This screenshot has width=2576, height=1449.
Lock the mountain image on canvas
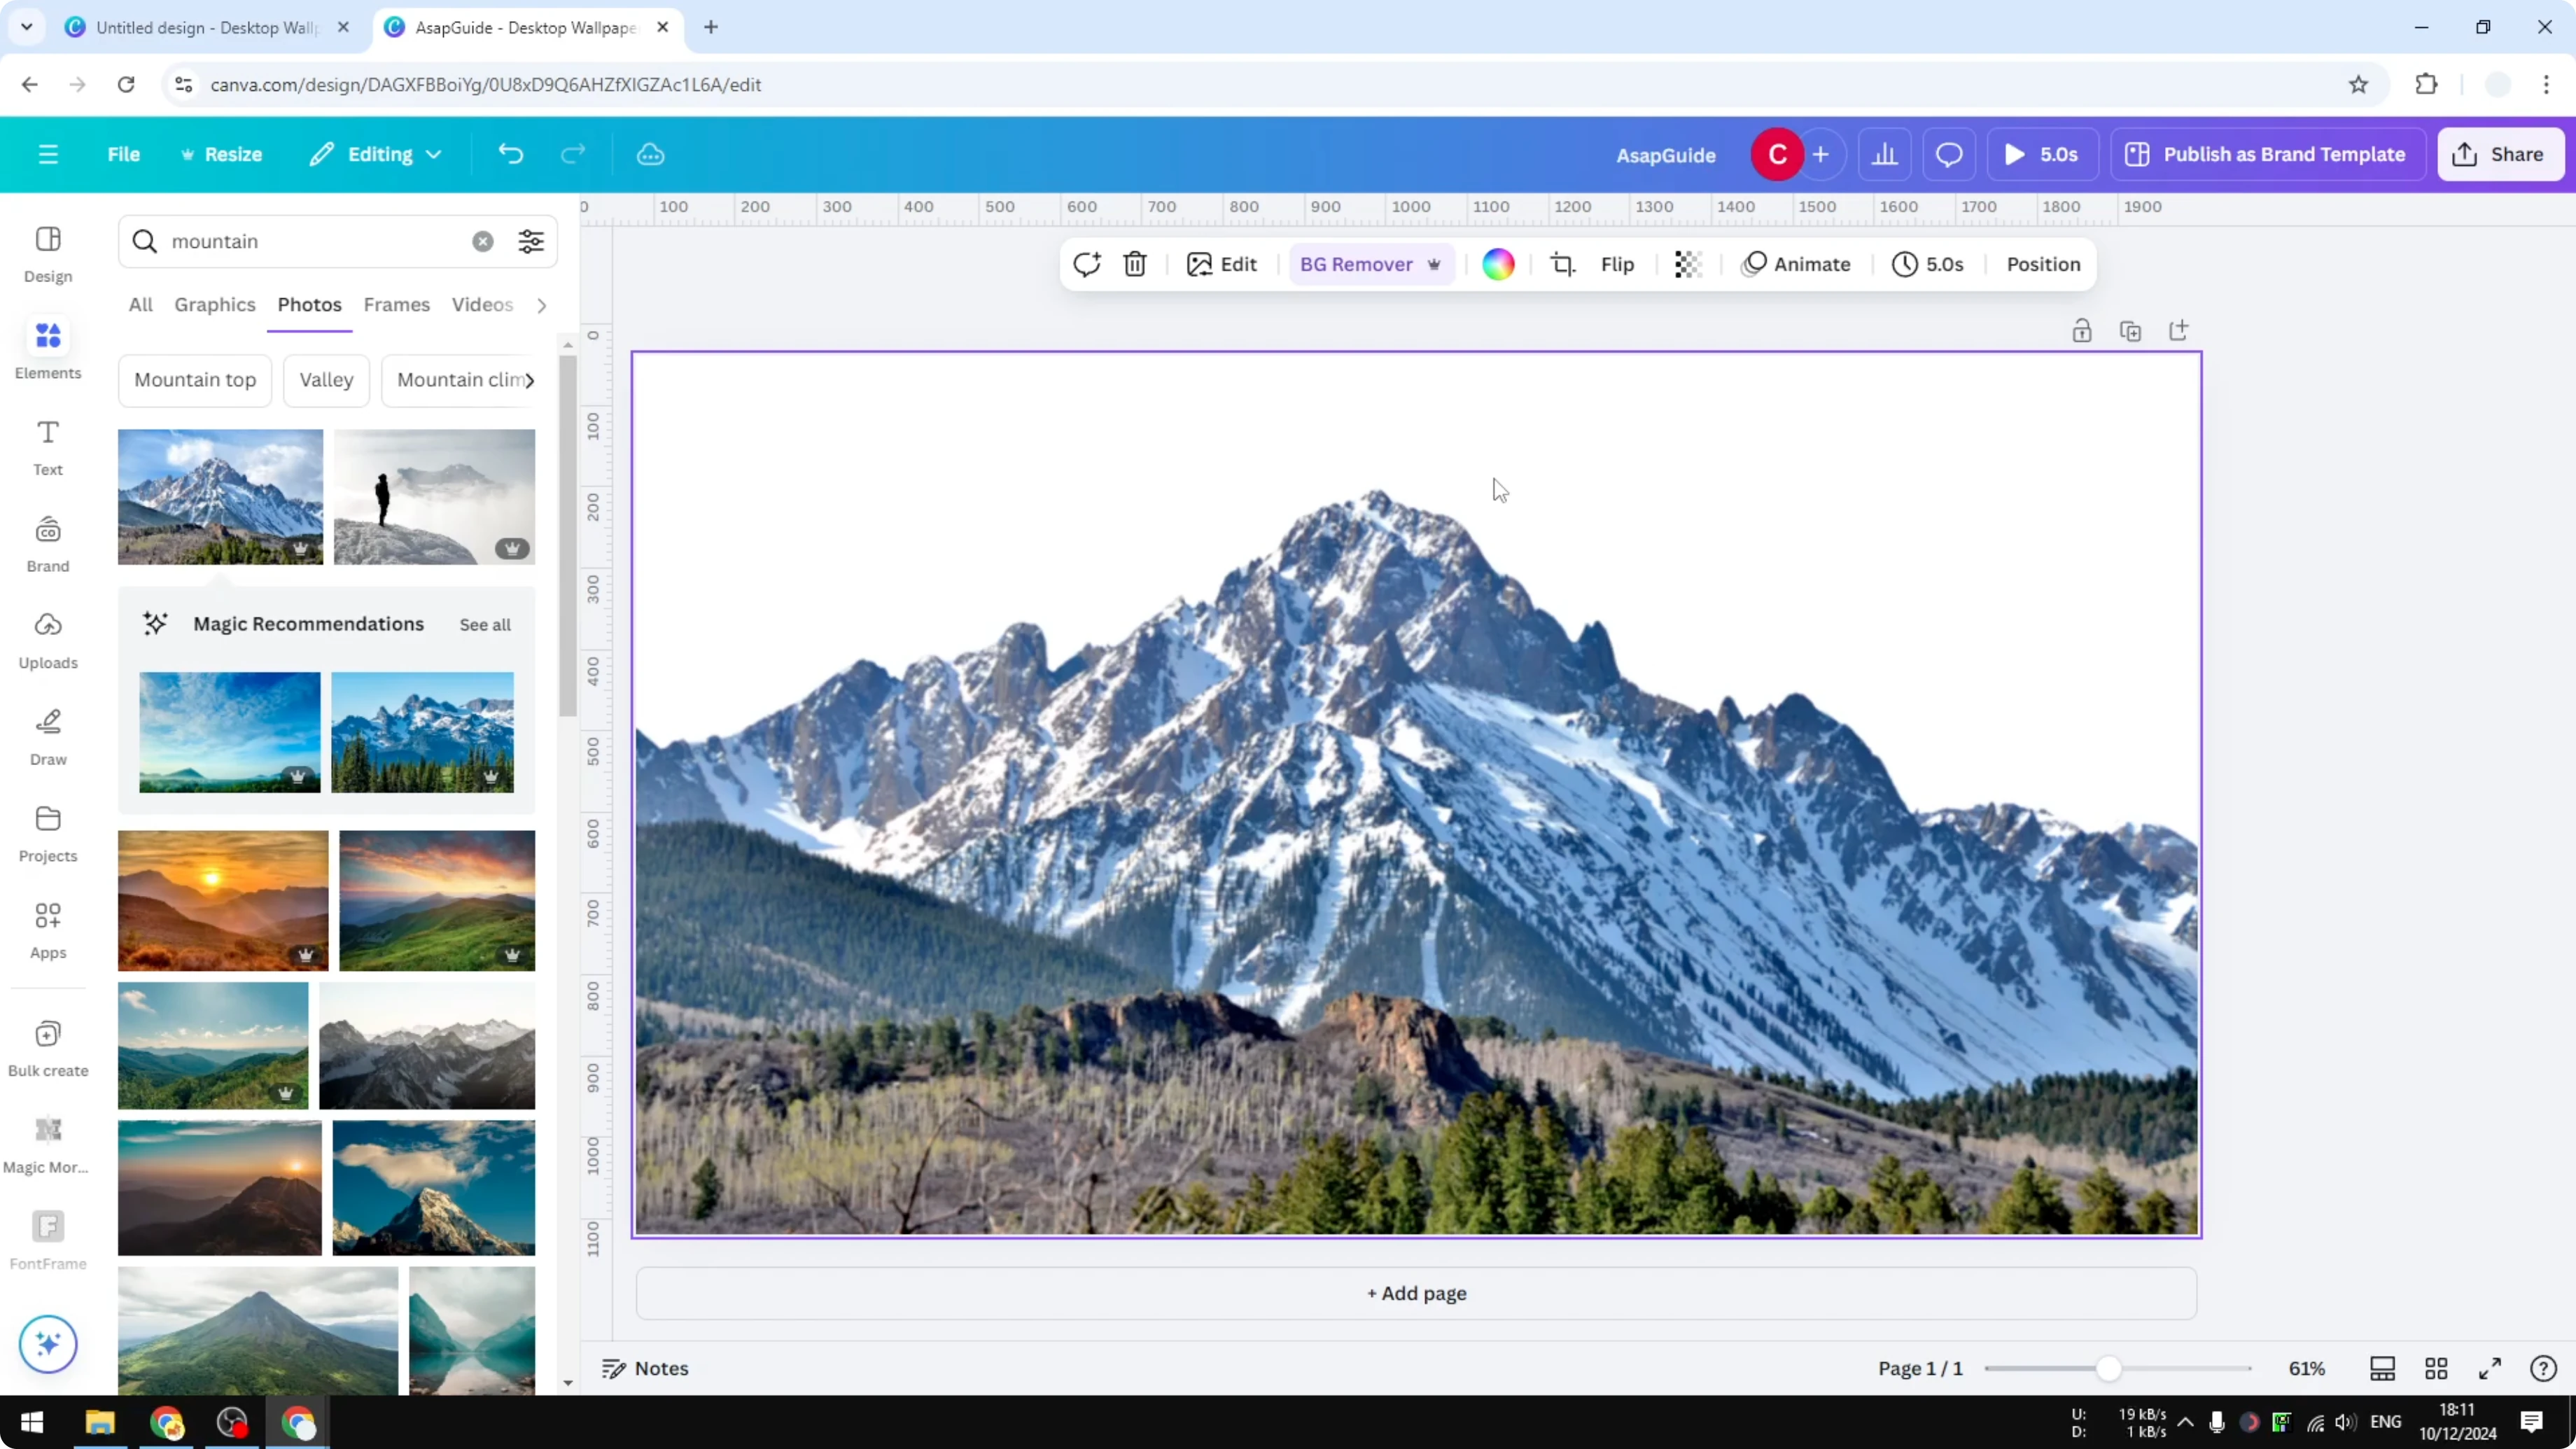[x=2082, y=330]
